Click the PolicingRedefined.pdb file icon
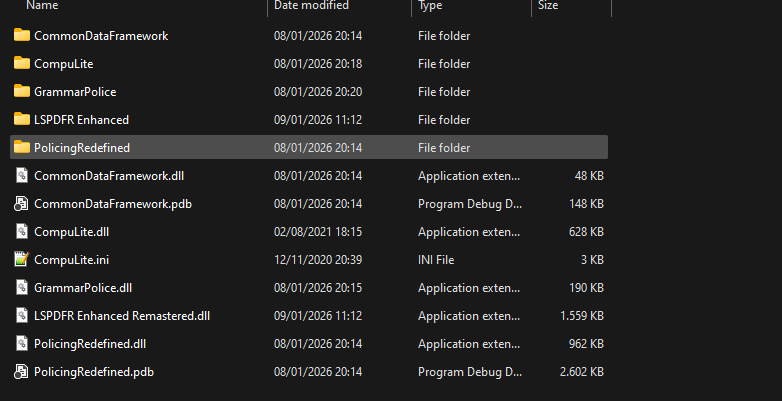This screenshot has height=401, width=782. click(21, 372)
